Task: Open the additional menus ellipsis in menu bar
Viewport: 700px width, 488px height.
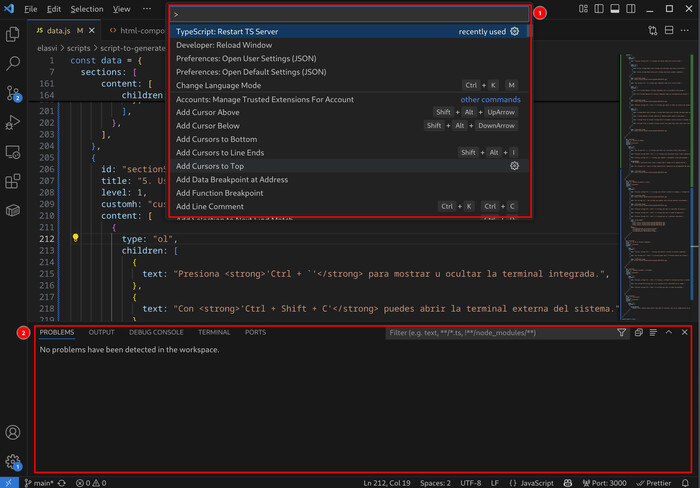Action: click(x=147, y=9)
